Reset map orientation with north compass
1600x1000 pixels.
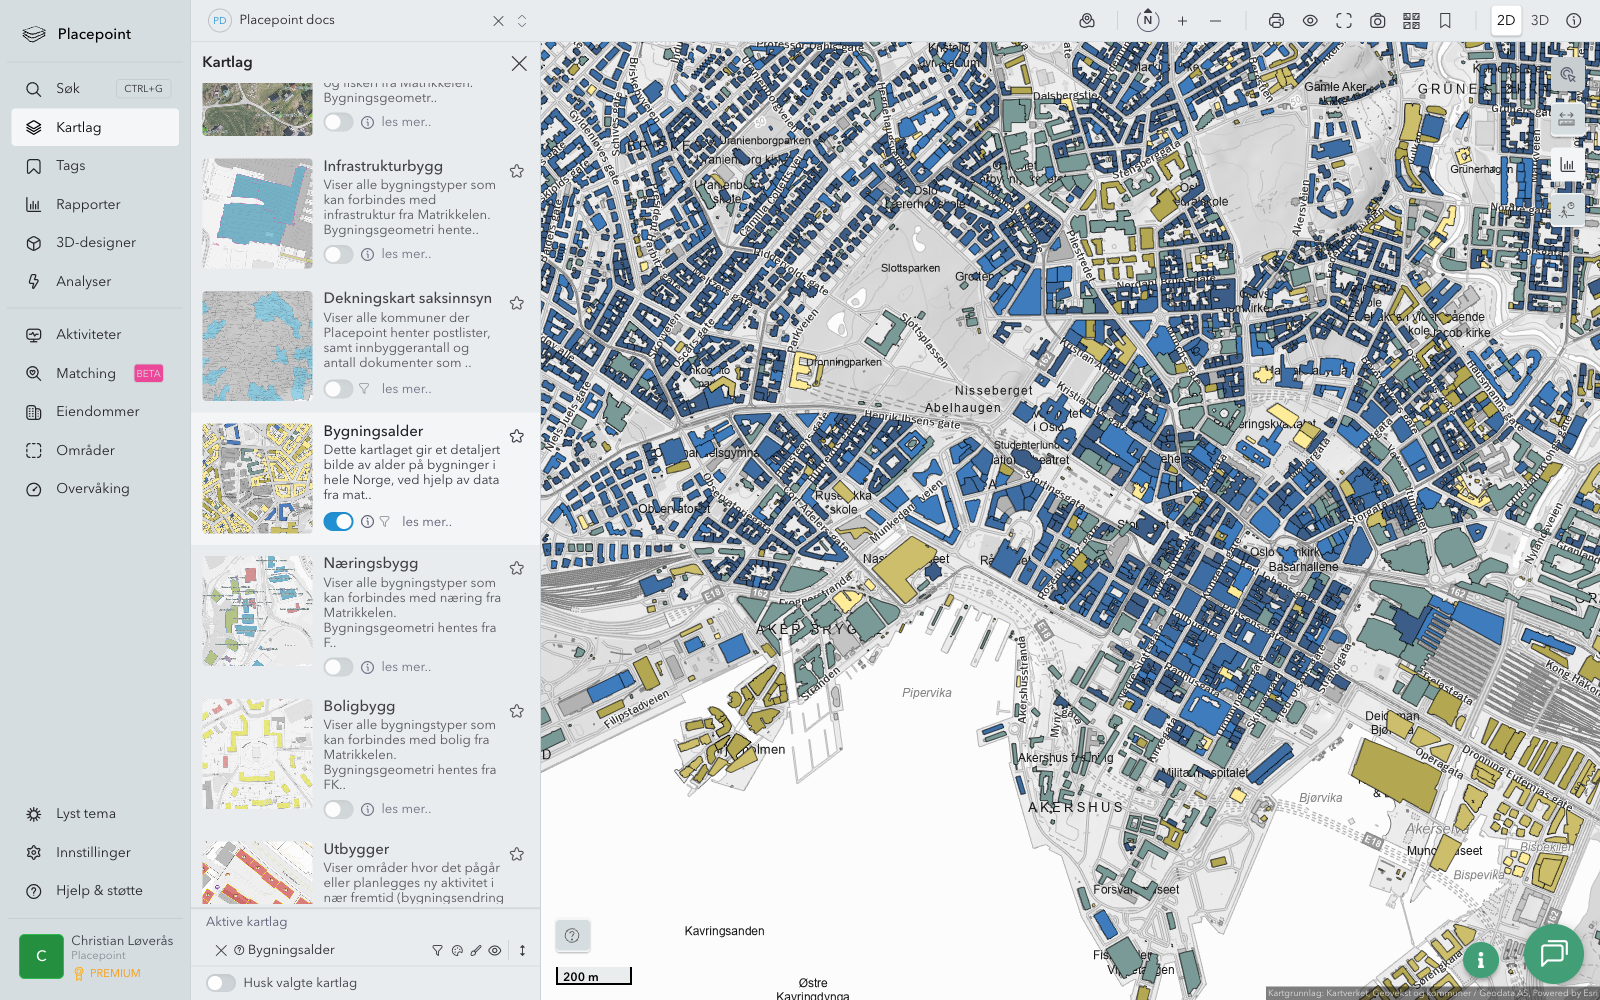click(1148, 20)
